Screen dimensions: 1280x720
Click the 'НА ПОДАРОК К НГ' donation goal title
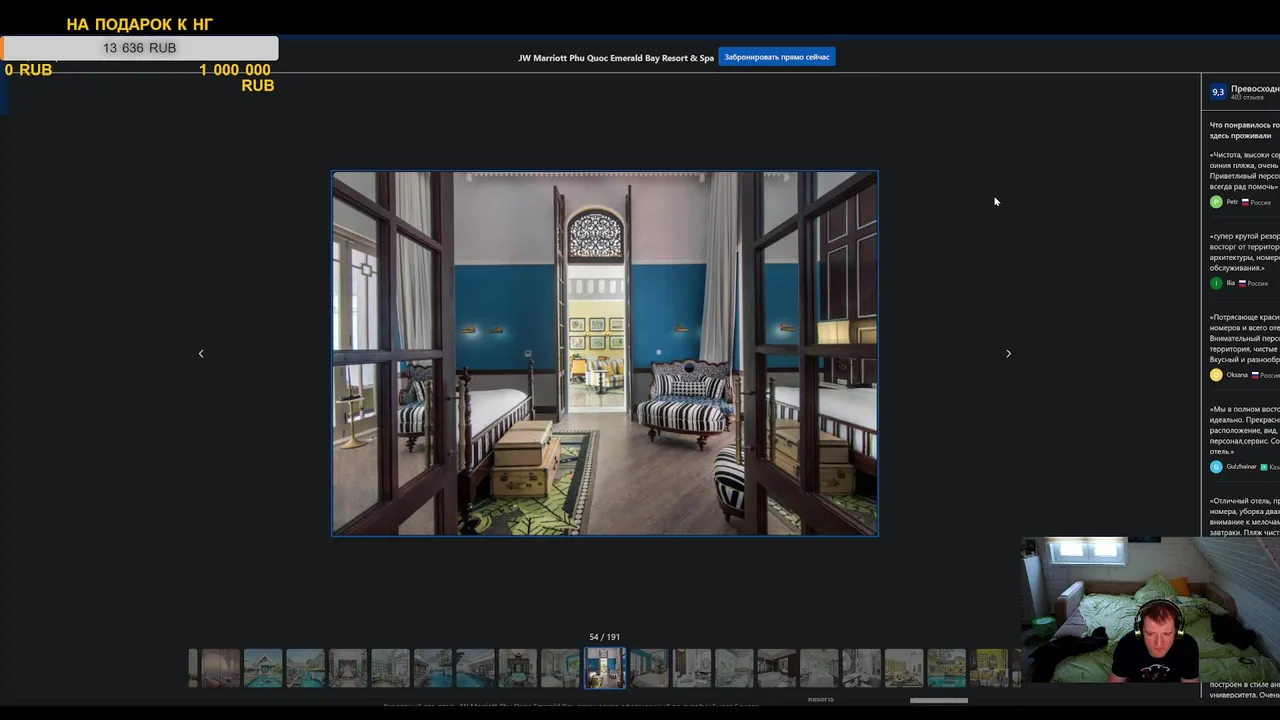coord(140,24)
